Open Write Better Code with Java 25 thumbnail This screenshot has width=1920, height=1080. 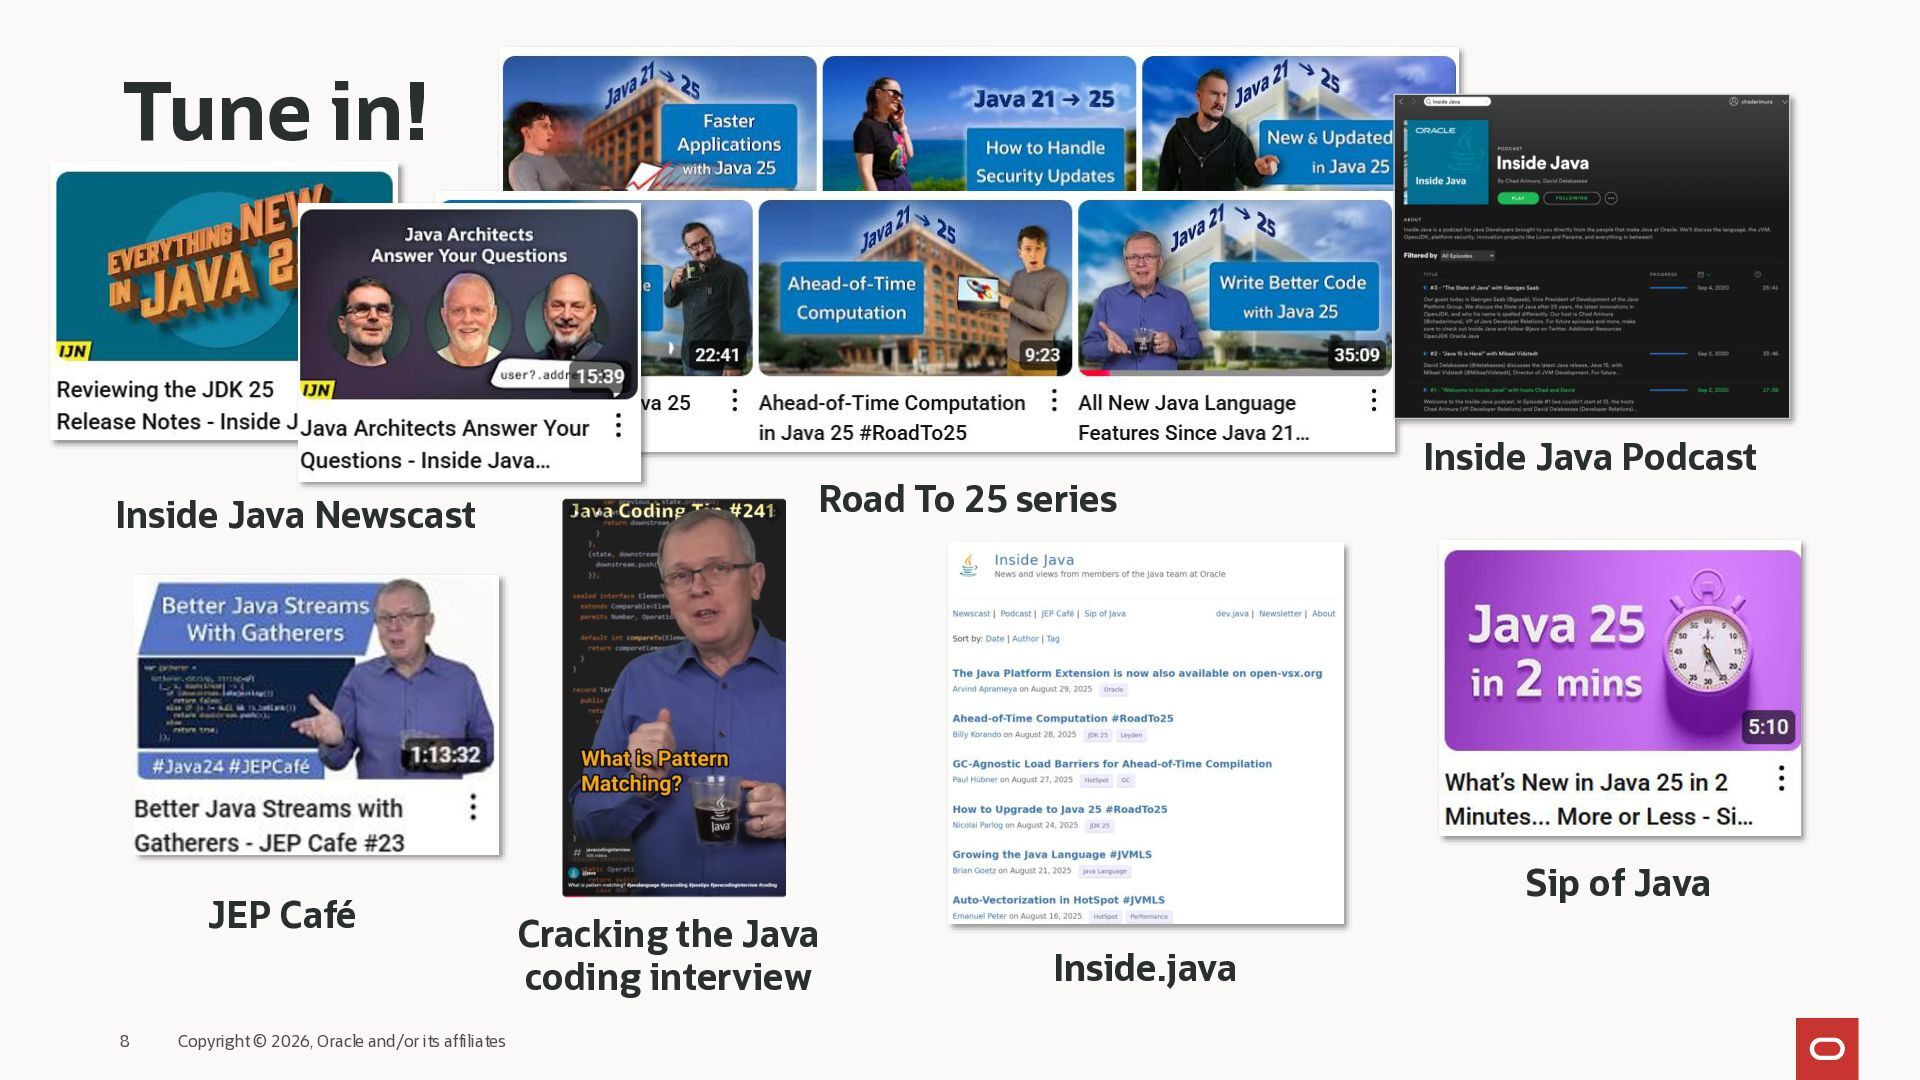click(x=1234, y=288)
